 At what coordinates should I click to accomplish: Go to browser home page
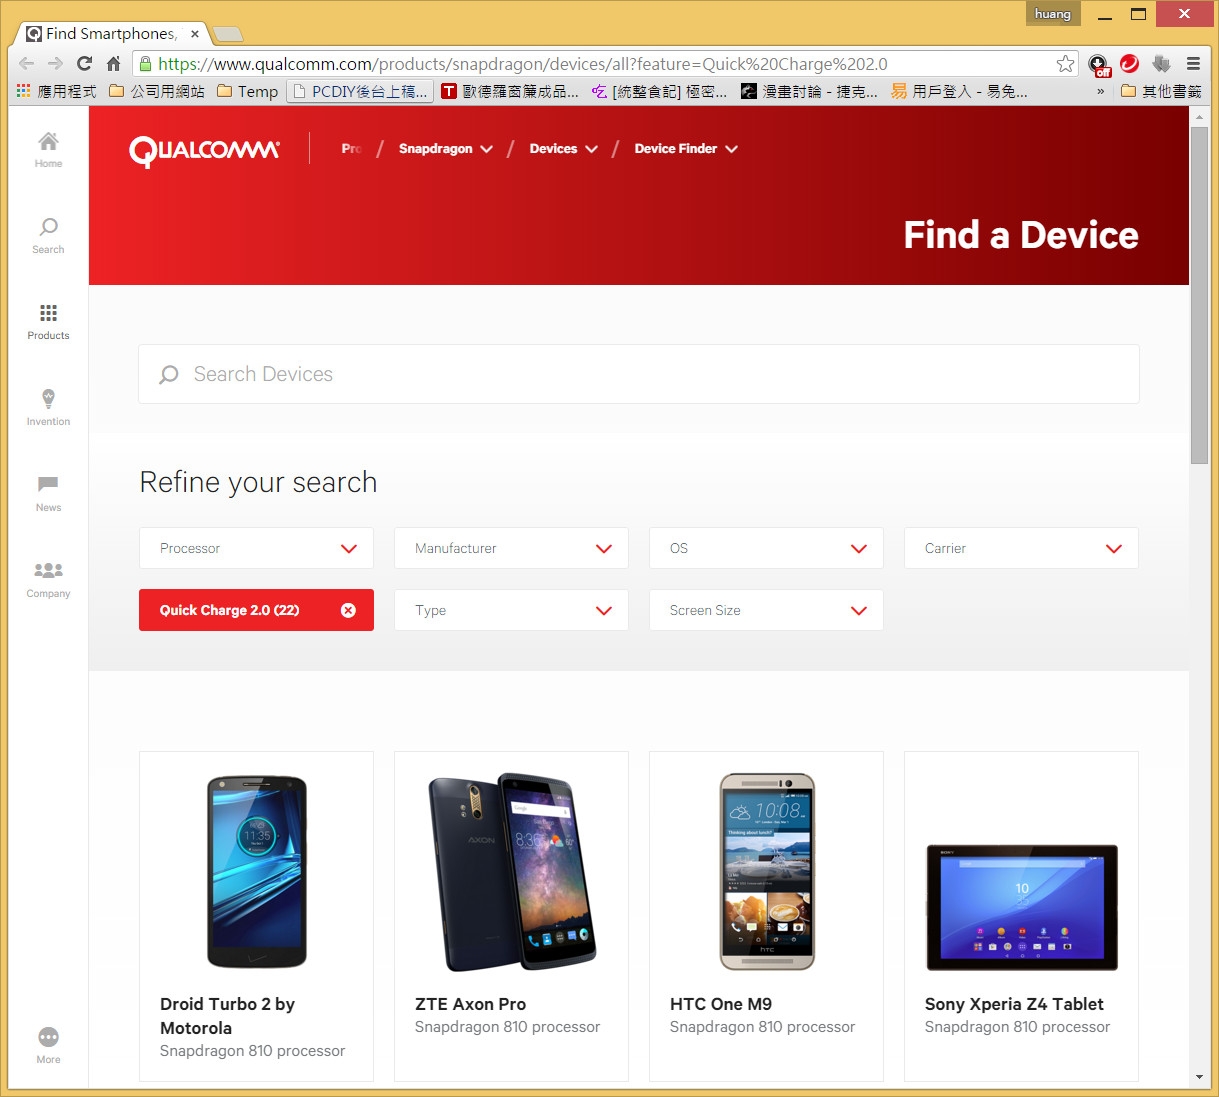coord(114,64)
